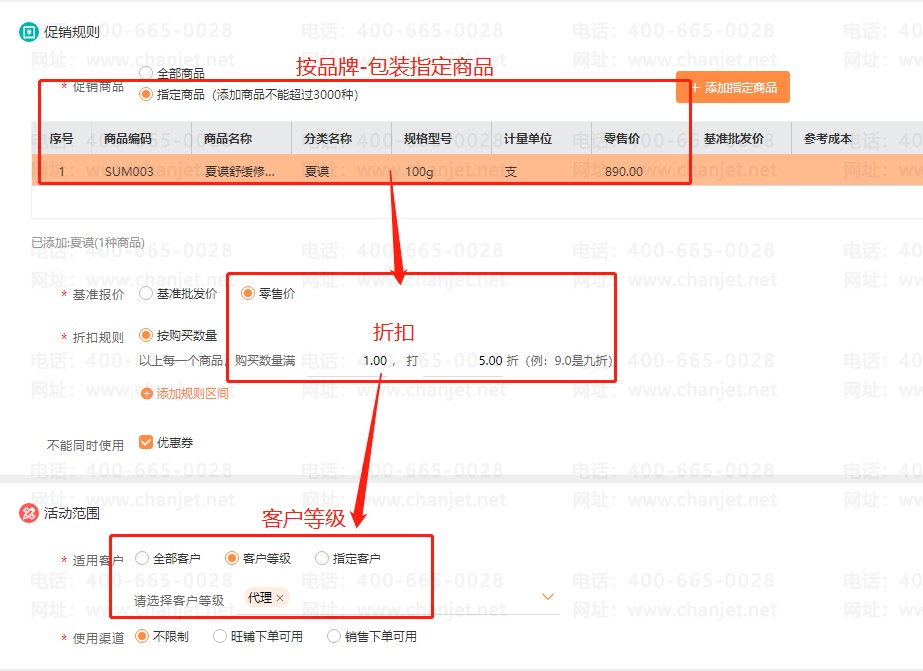This screenshot has height=671, width=923.
Task: Uncheck the 优惠券 checkbox
Action: click(146, 442)
